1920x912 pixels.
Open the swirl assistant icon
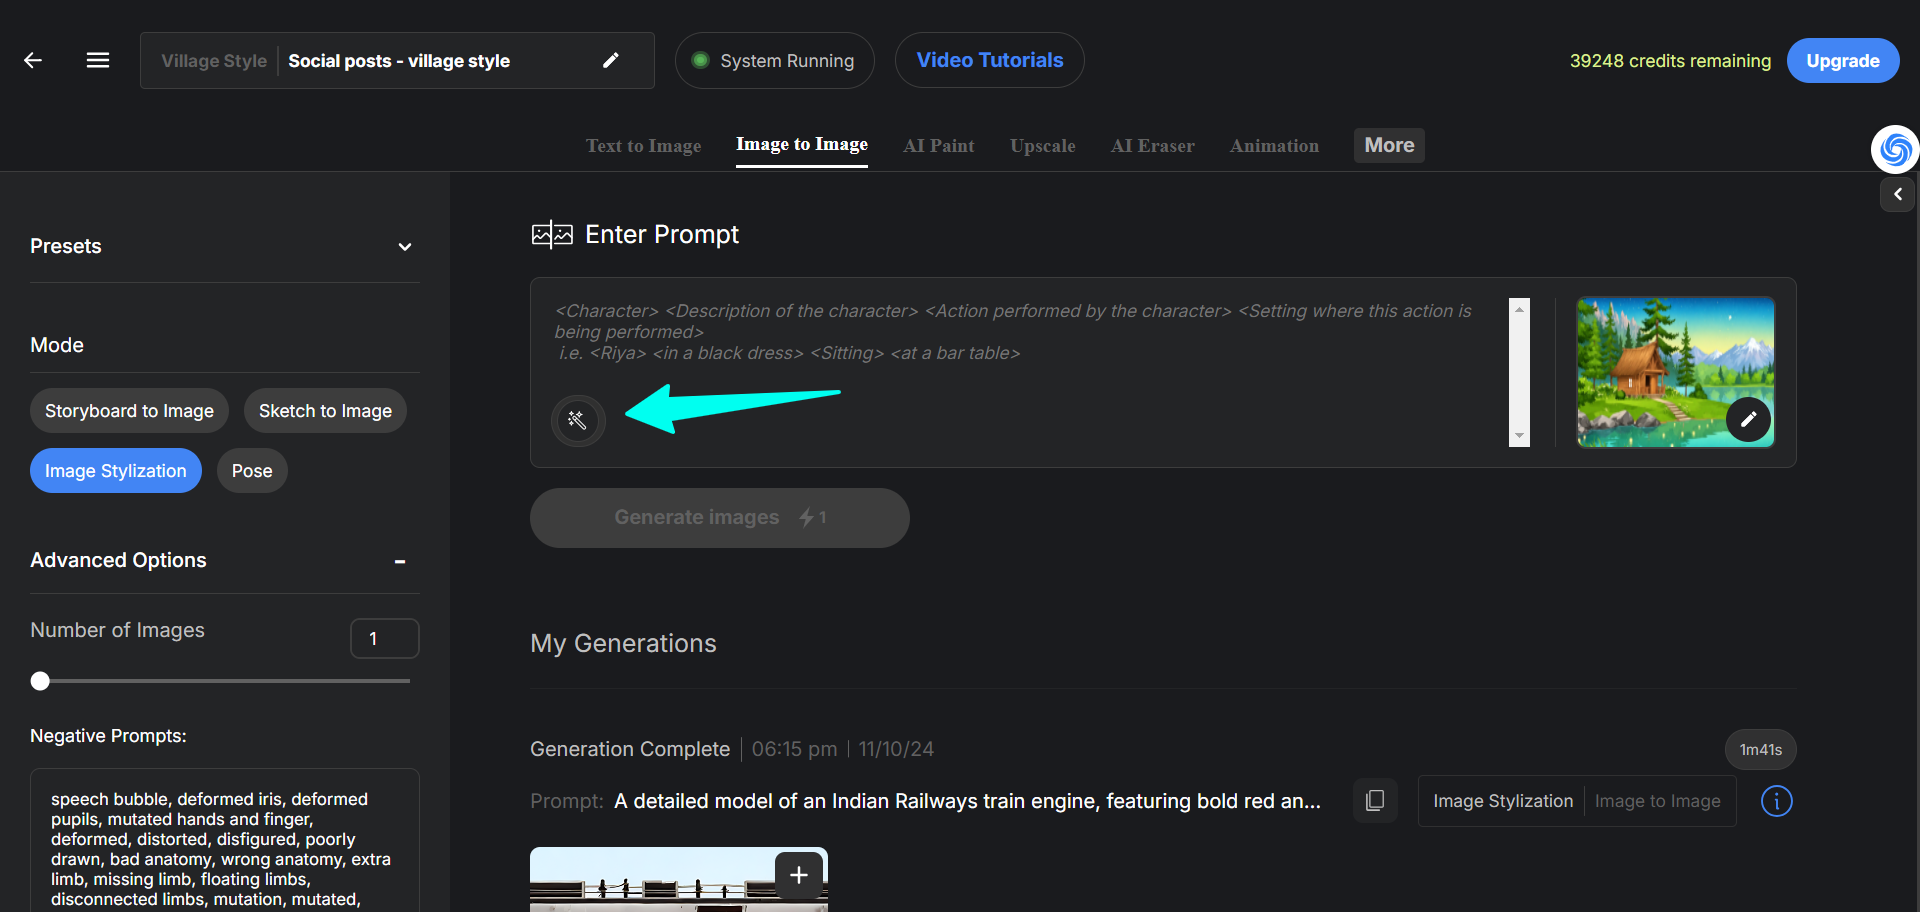pos(1895,149)
